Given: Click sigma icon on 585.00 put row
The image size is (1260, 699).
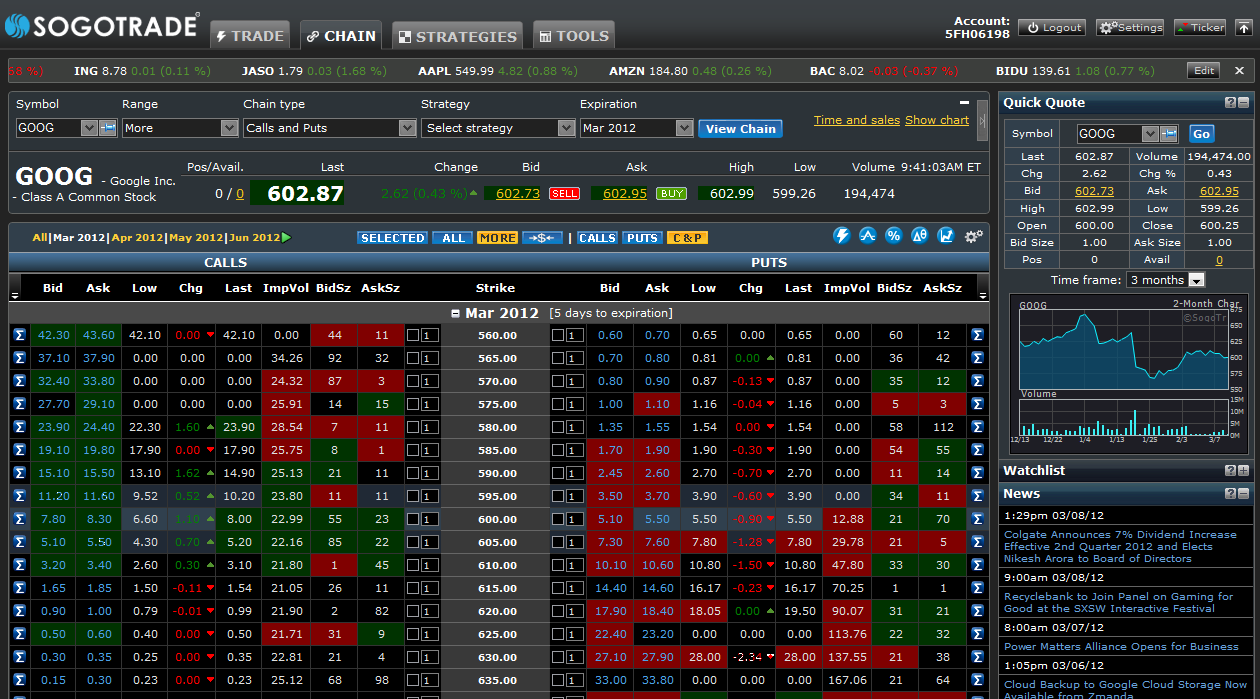Looking at the screenshot, I should coord(978,450).
